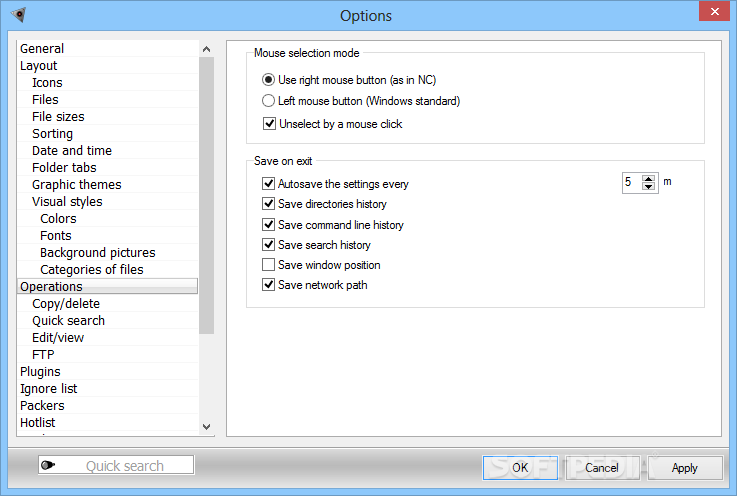737x496 pixels.
Task: Select Graphic themes category
Action: (108, 184)
